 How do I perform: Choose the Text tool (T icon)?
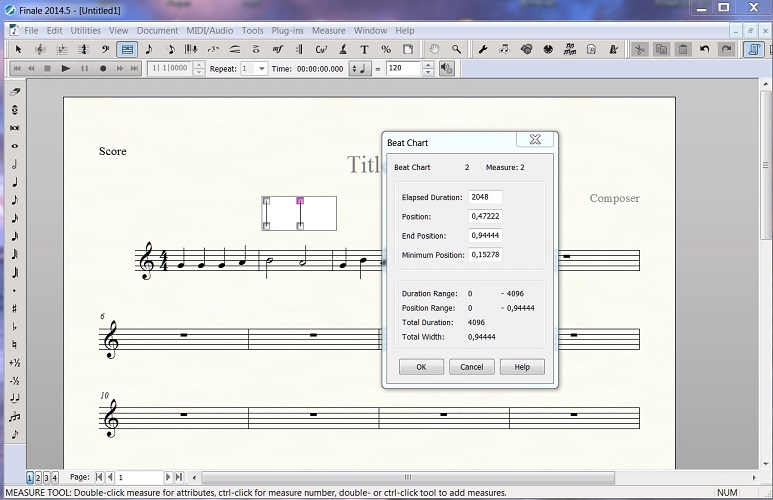point(364,49)
